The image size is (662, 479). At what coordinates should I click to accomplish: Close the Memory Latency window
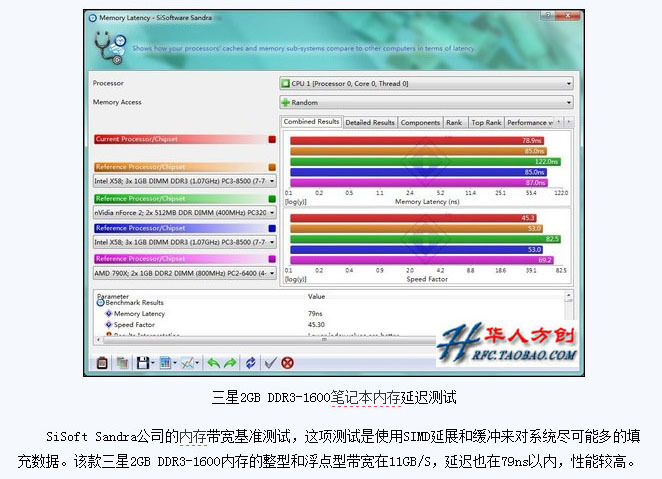pyautogui.click(x=568, y=16)
